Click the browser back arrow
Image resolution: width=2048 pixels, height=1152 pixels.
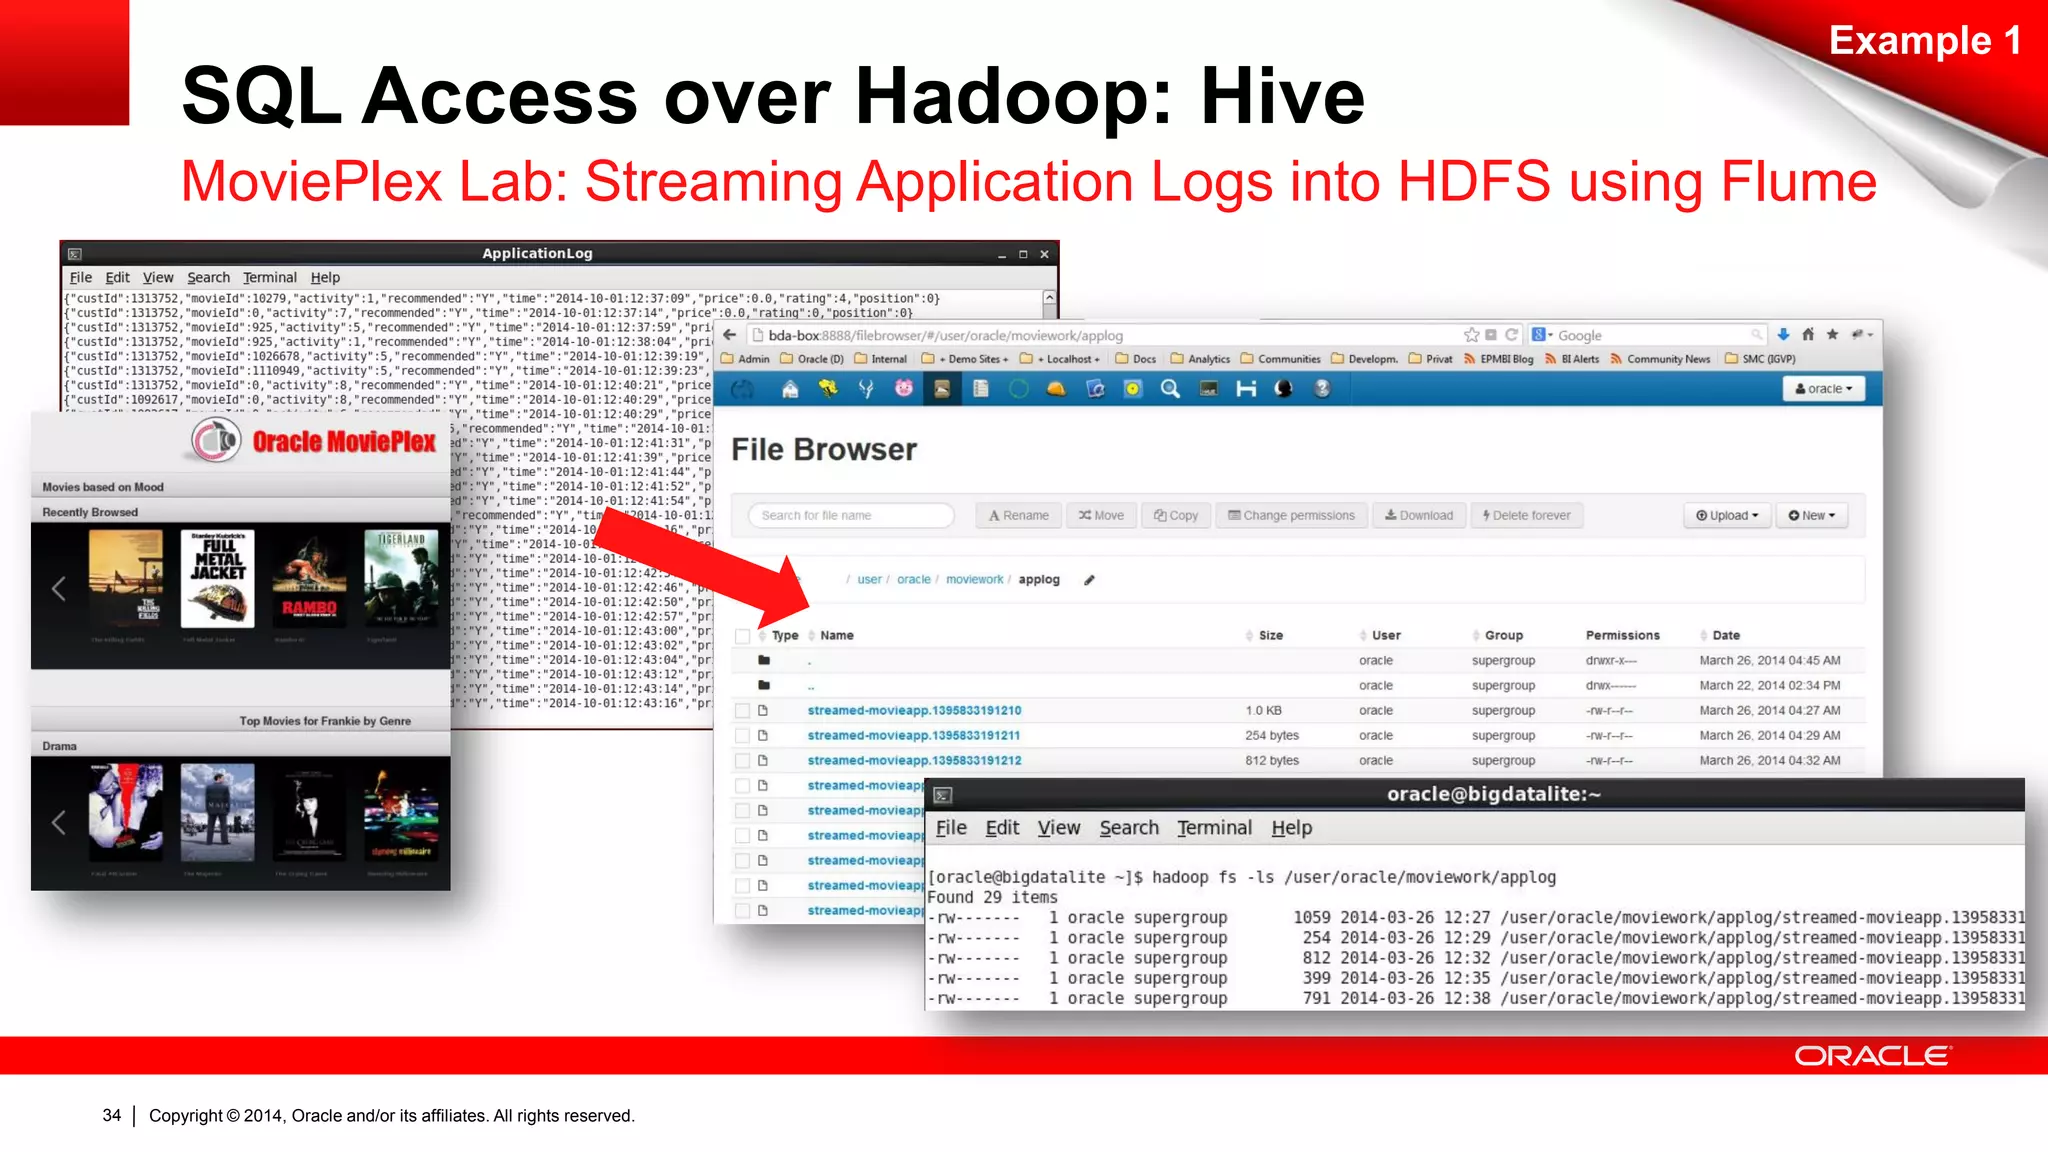point(730,335)
